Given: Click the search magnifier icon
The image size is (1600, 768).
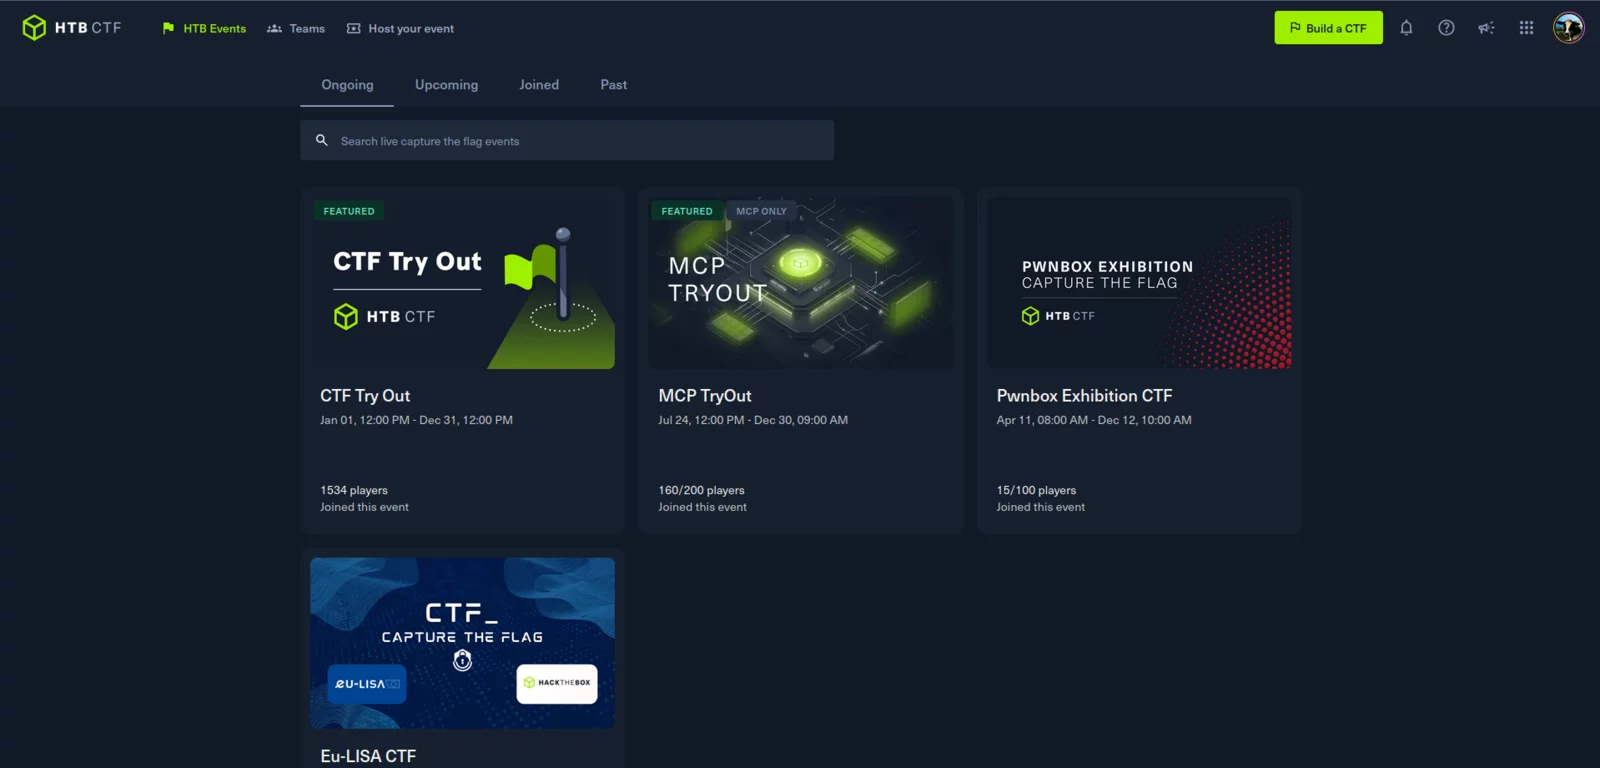Looking at the screenshot, I should (x=322, y=141).
